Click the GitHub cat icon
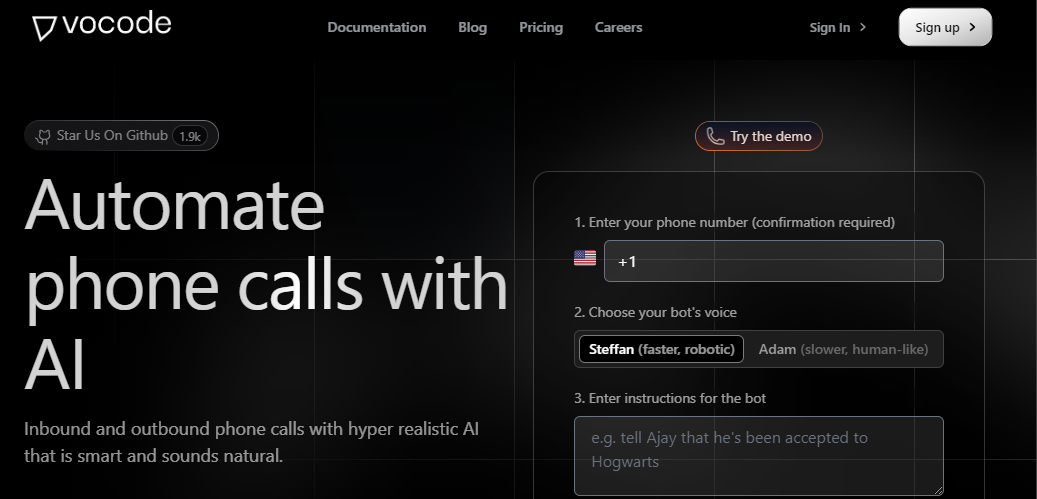 click(43, 136)
